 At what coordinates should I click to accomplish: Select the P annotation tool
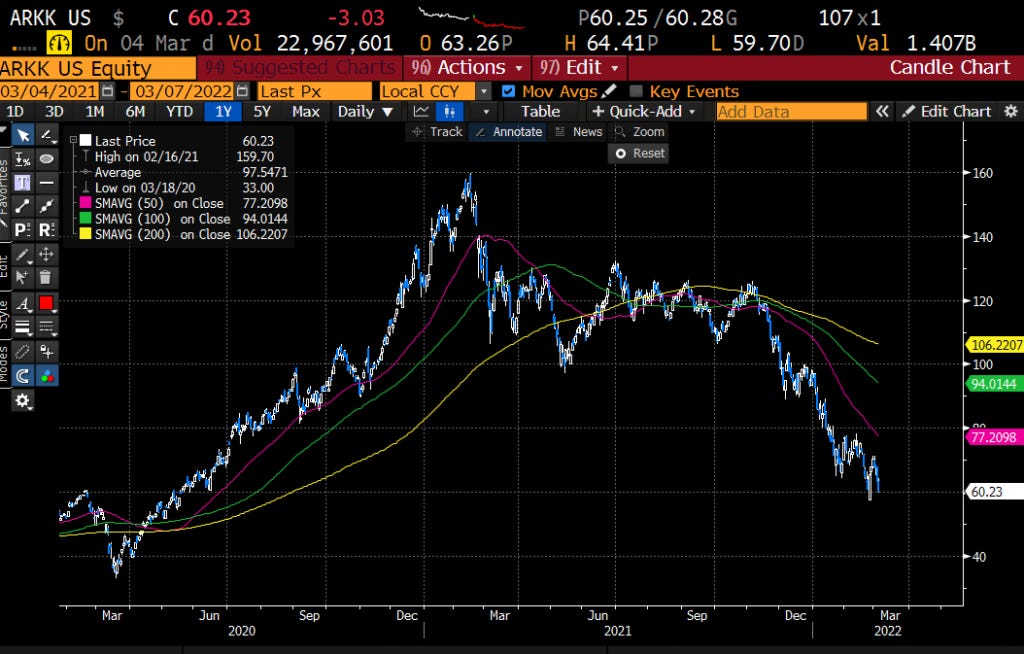[23, 229]
